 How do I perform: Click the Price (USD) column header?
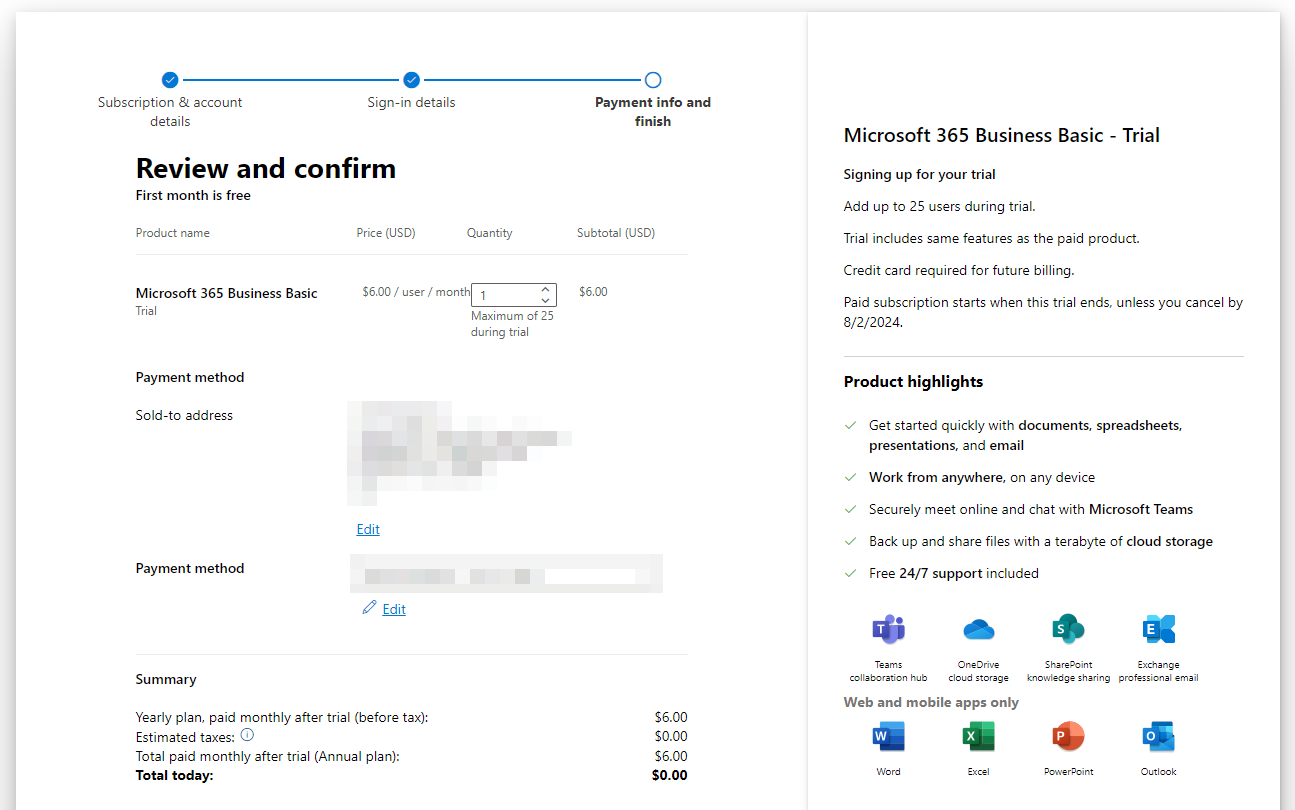[x=386, y=233]
